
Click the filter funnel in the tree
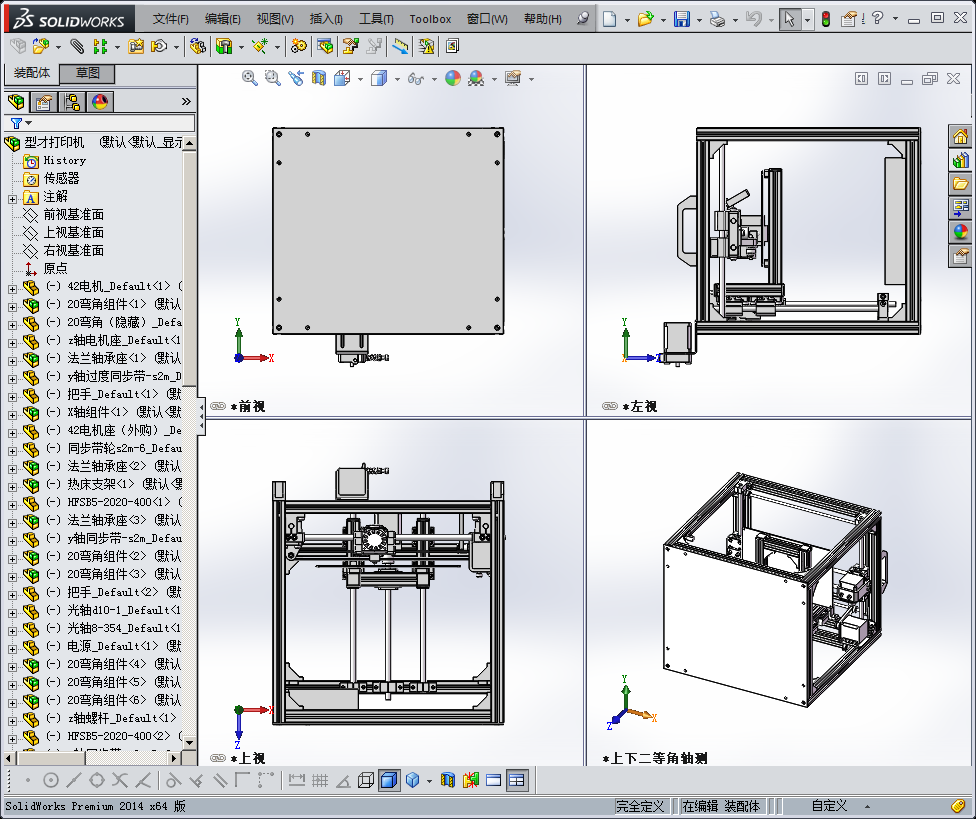[x=17, y=123]
